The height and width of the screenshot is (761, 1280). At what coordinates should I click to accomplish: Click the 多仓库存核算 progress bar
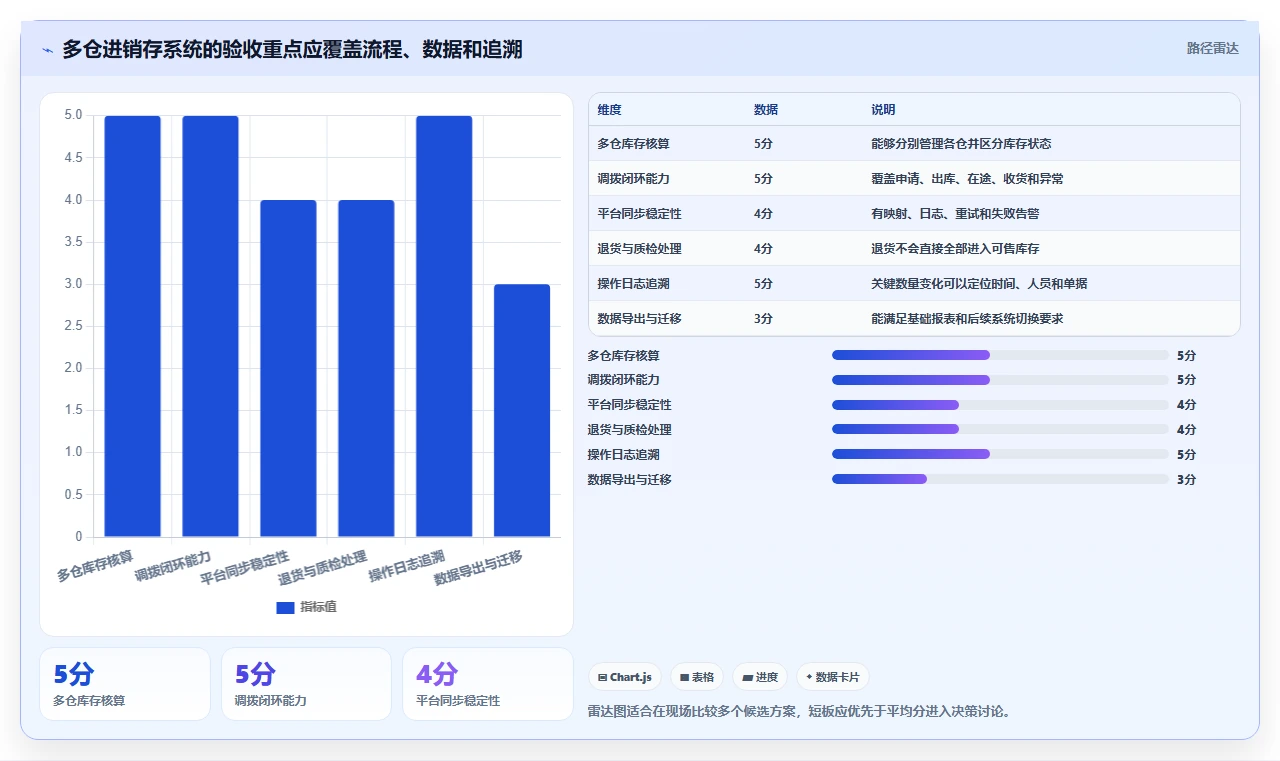[x=1000, y=355]
